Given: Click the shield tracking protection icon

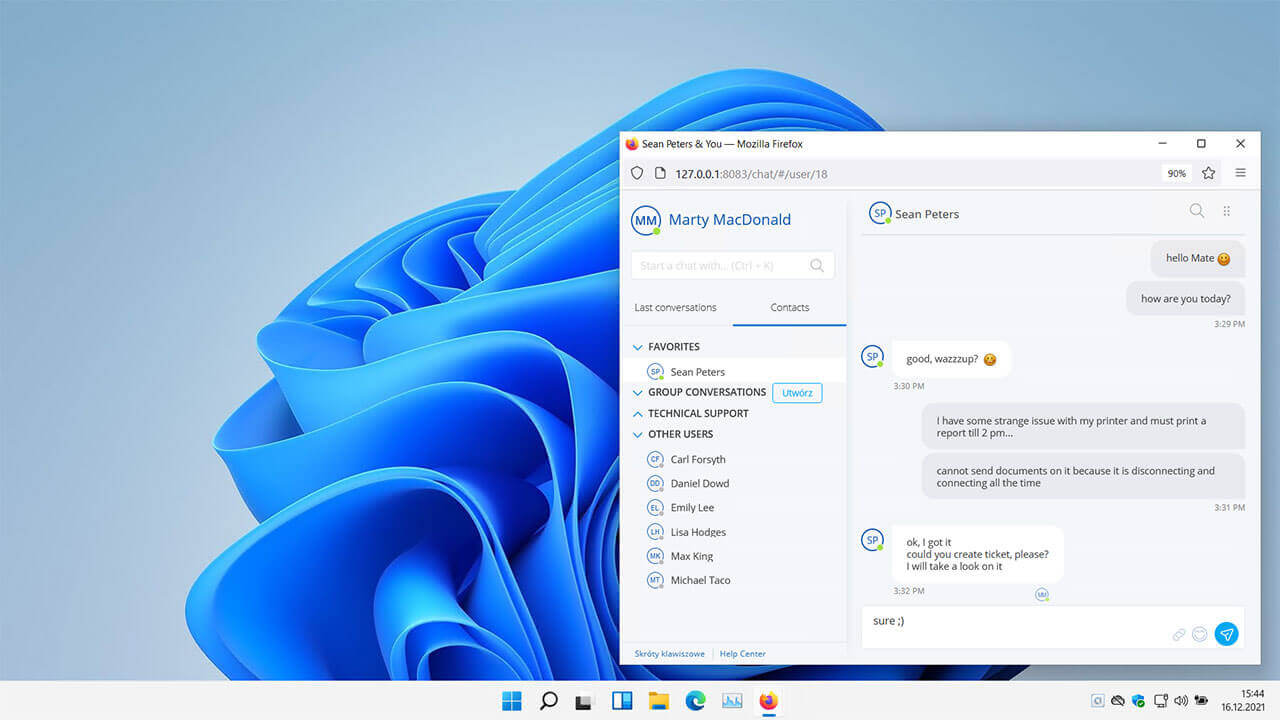Looking at the screenshot, I should tap(637, 173).
